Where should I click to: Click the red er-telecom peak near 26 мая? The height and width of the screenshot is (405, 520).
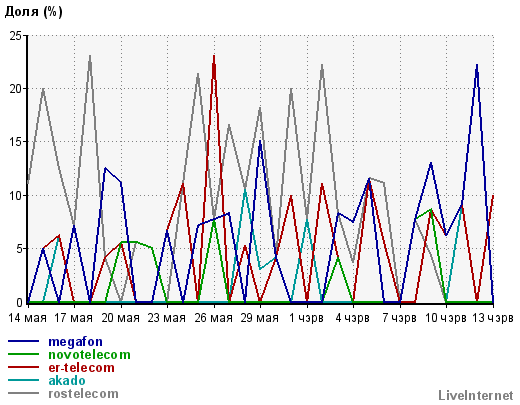(214, 57)
